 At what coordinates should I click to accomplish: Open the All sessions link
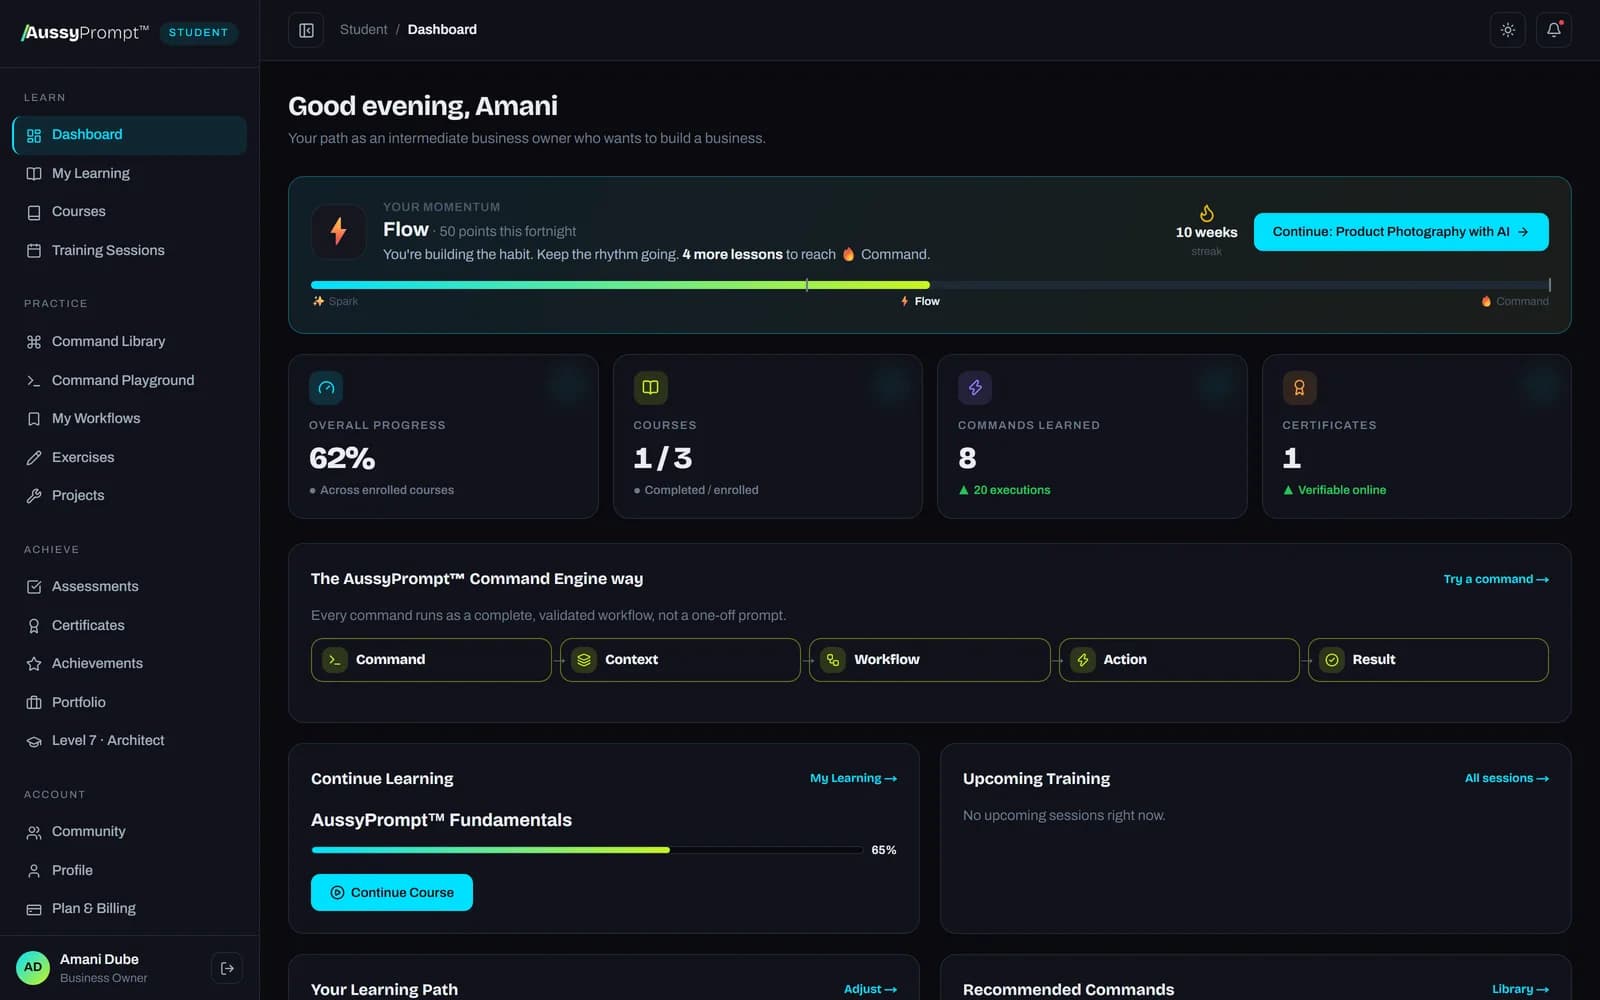(x=1507, y=778)
